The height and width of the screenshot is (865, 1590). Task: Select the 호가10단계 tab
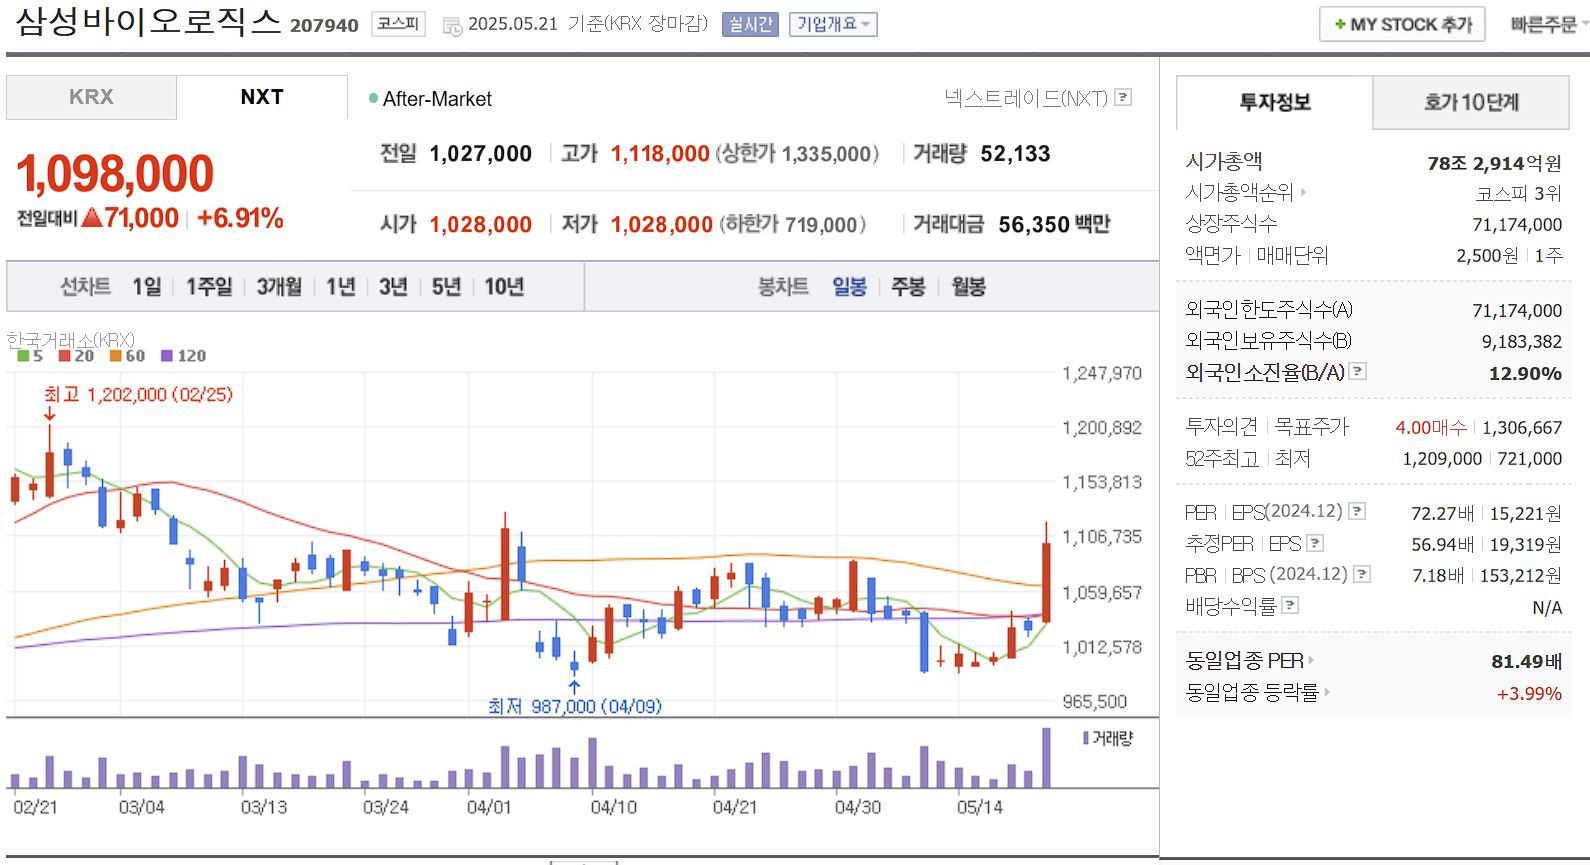tap(1471, 102)
